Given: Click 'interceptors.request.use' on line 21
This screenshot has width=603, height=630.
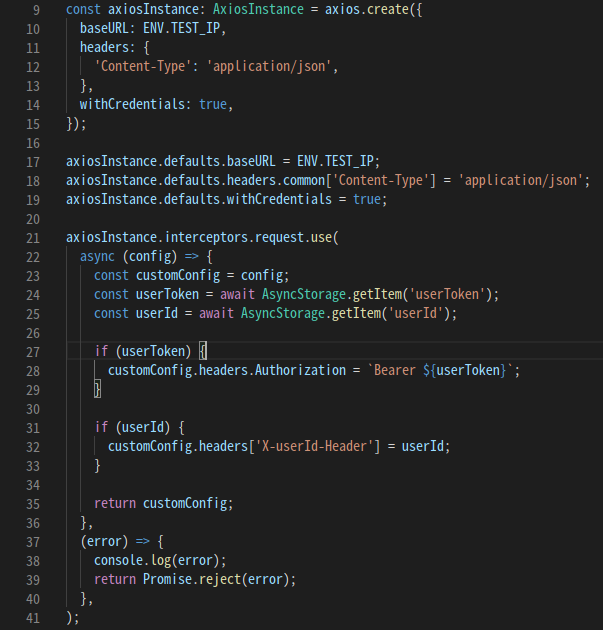Looking at the screenshot, I should (x=248, y=237).
